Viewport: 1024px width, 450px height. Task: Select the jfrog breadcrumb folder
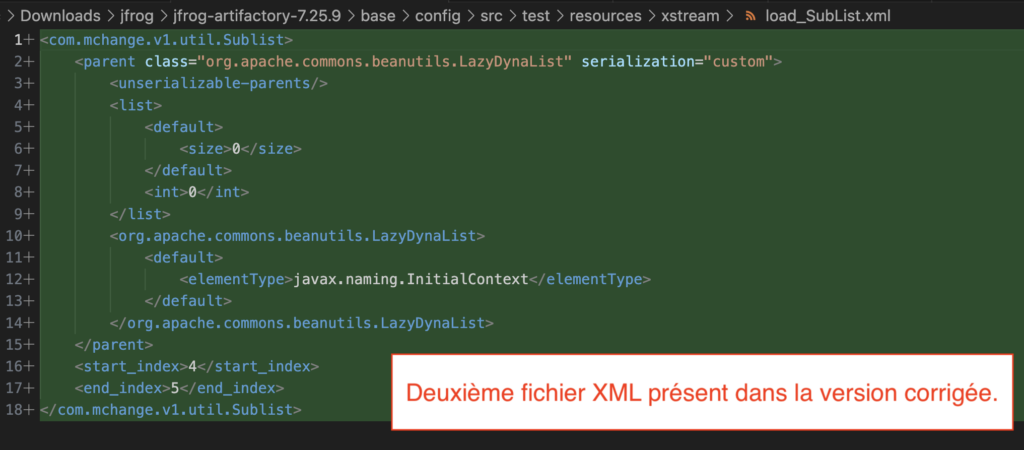click(x=135, y=16)
